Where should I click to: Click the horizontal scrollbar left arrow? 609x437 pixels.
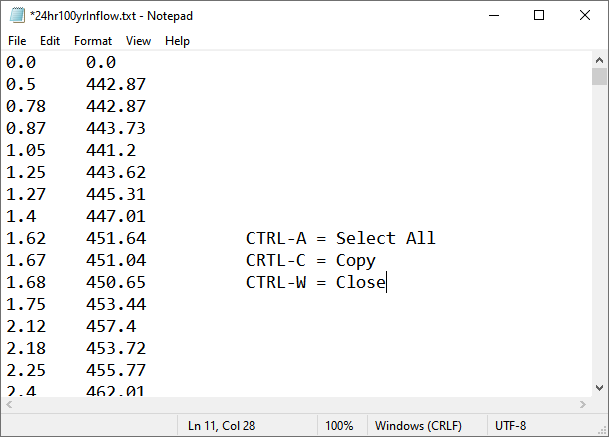[x=9, y=405]
